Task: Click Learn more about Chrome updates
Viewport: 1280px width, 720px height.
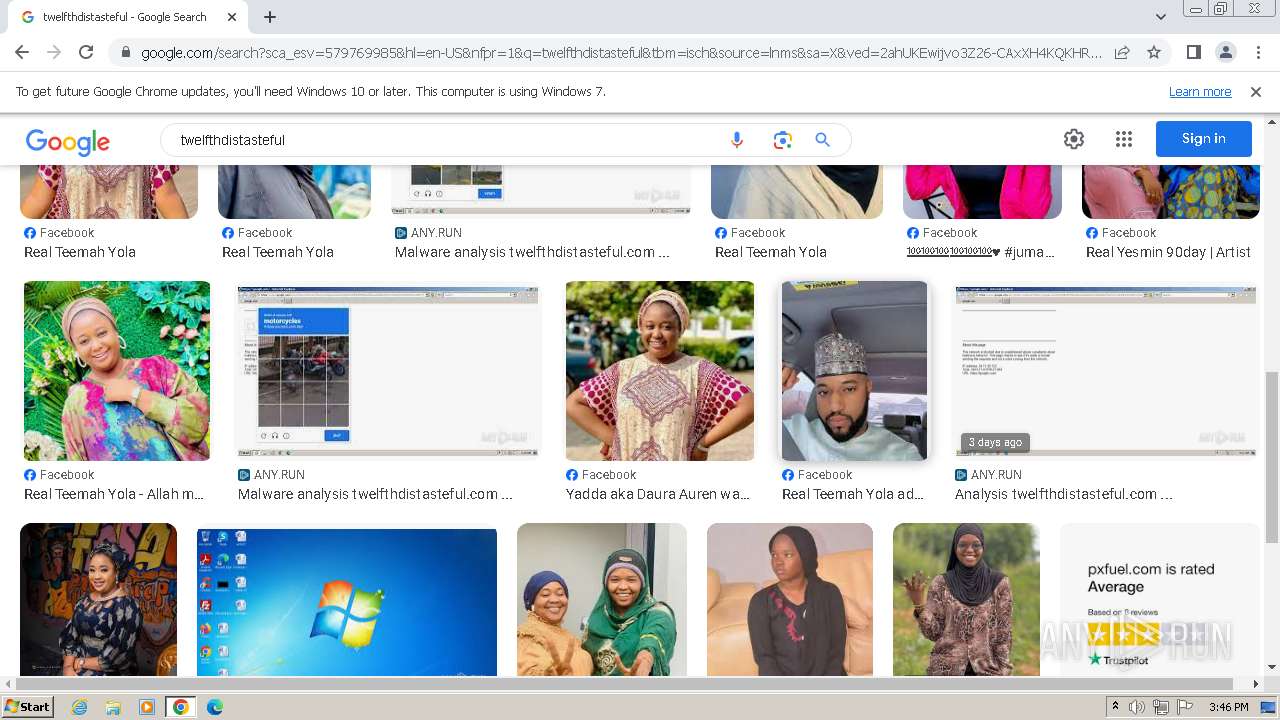Action: tap(1200, 91)
